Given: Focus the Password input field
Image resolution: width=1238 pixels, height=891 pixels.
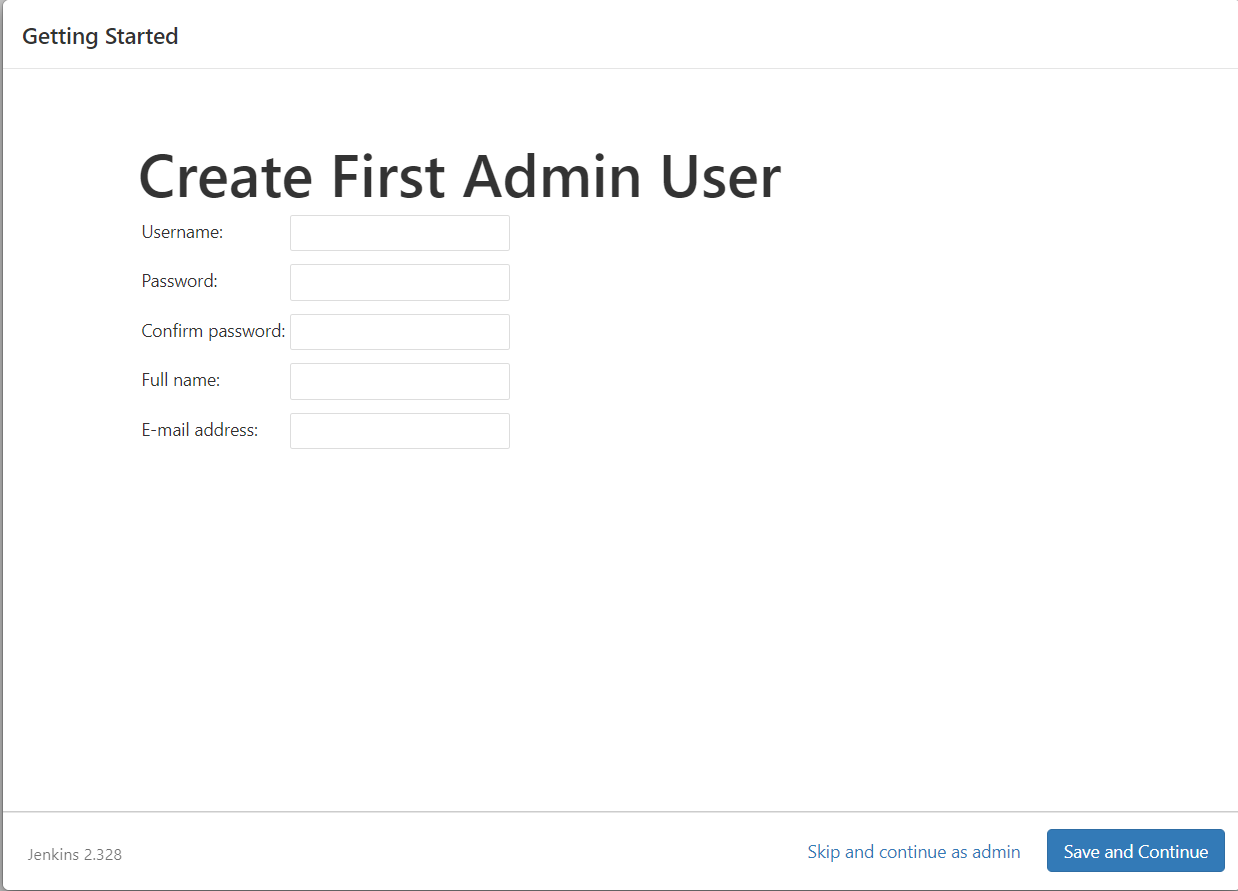Looking at the screenshot, I should pyautogui.click(x=400, y=282).
